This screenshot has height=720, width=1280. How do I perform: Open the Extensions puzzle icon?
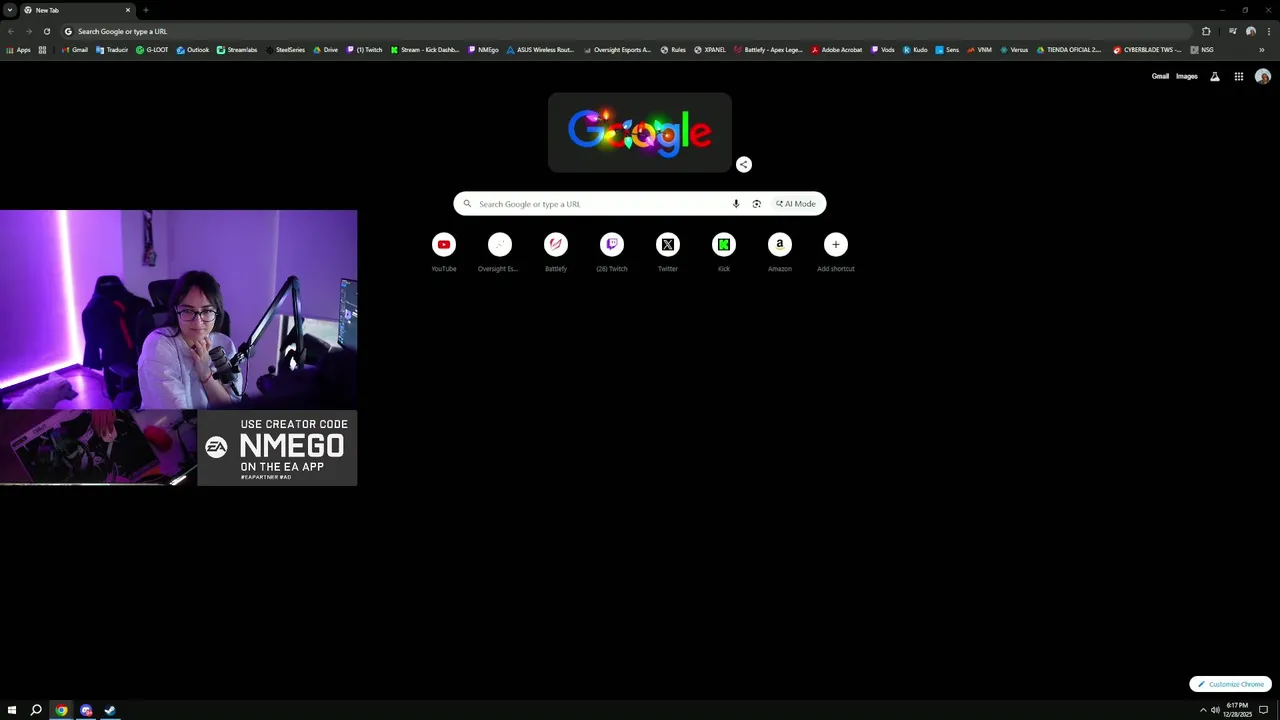(x=1206, y=31)
